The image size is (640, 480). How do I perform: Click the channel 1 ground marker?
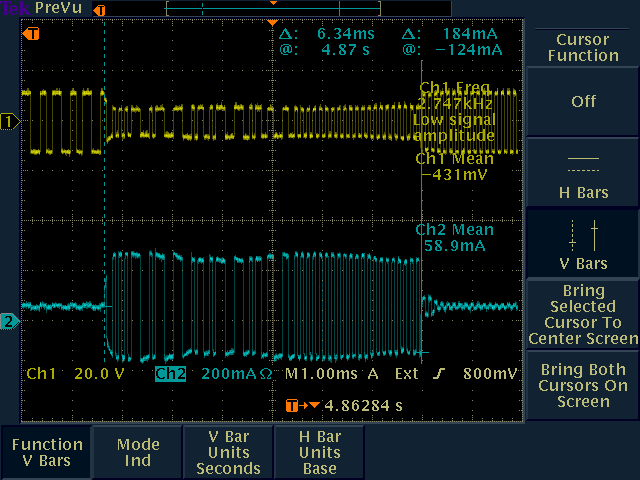tap(10, 122)
